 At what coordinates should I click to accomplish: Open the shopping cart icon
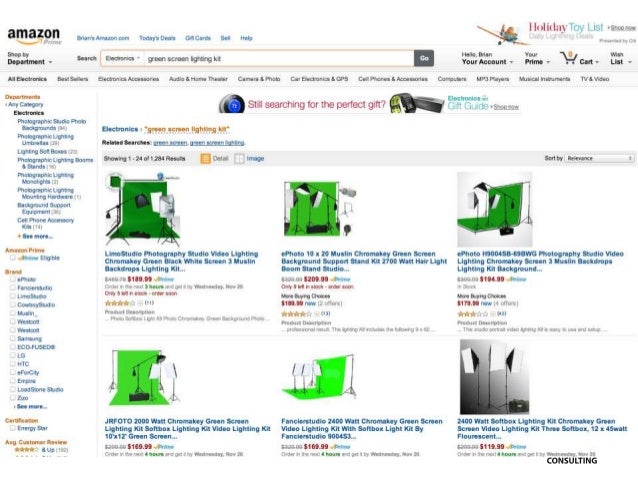pos(568,59)
